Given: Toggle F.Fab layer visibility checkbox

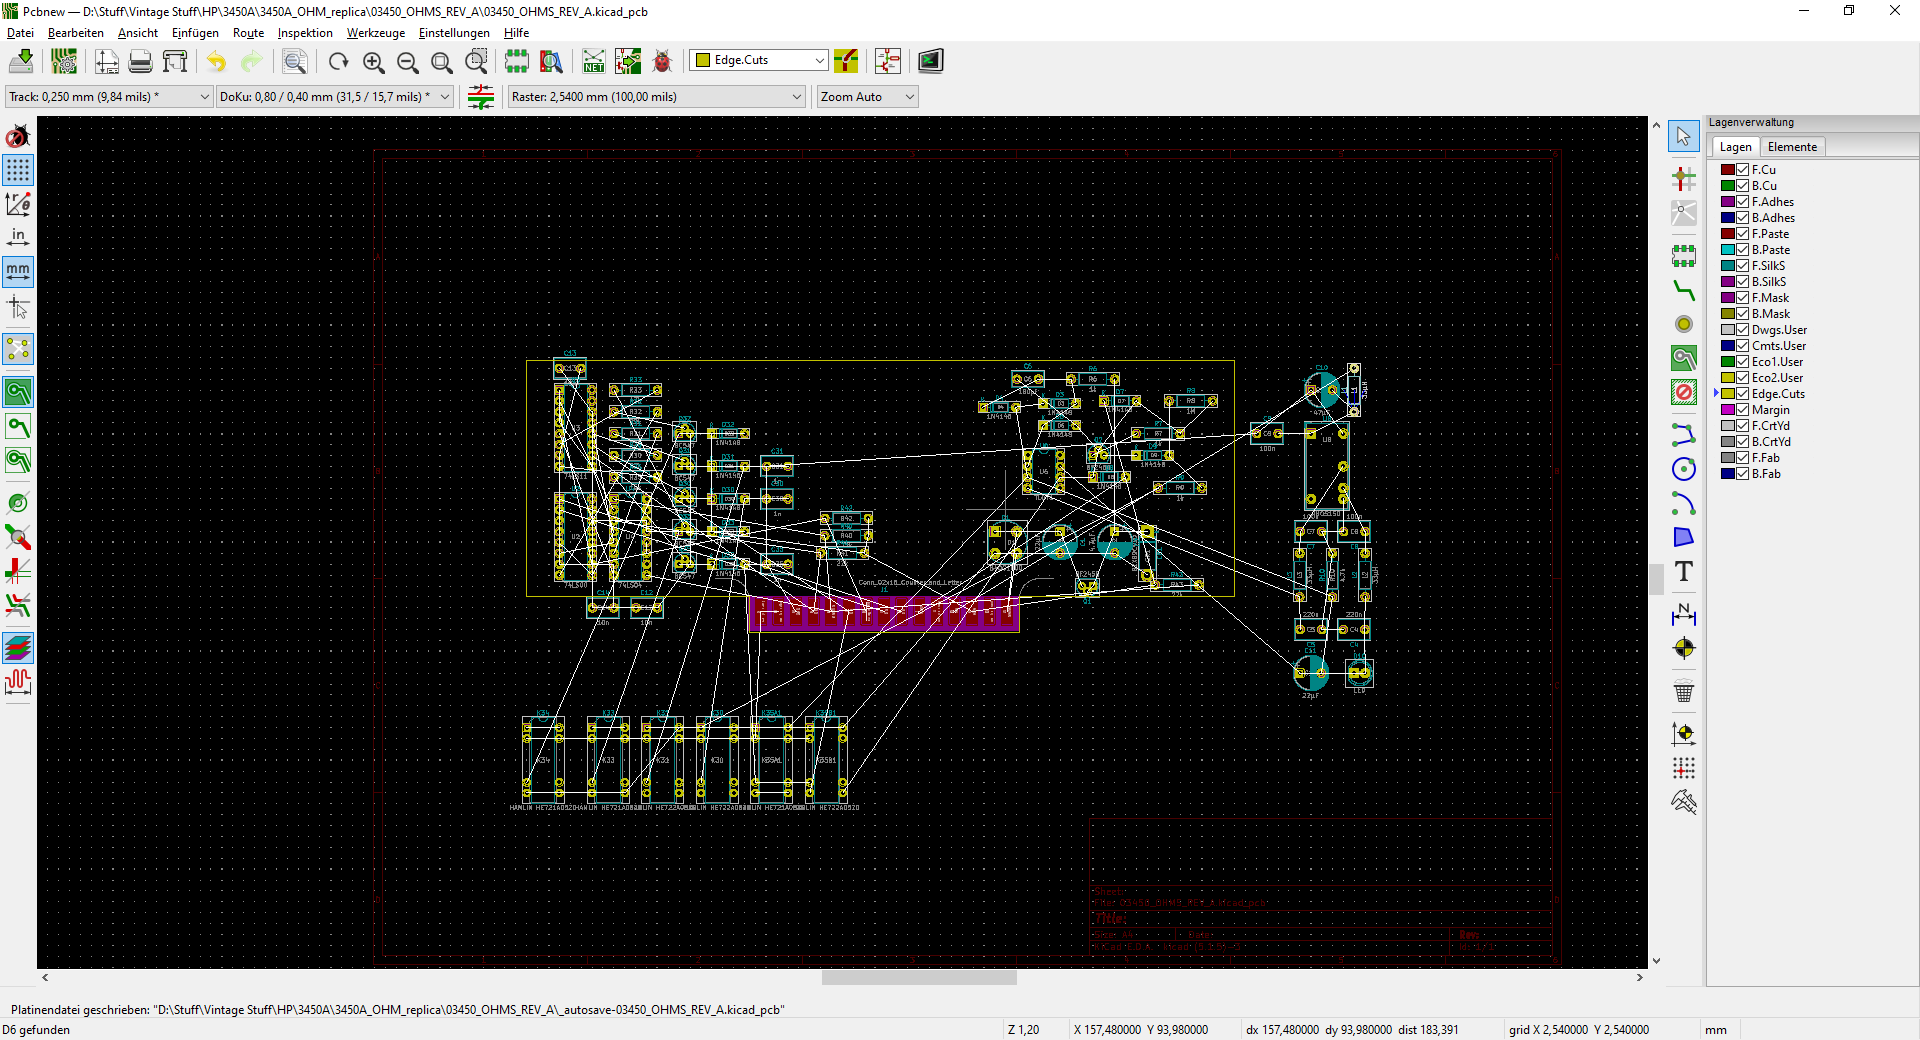Looking at the screenshot, I should coord(1742,458).
